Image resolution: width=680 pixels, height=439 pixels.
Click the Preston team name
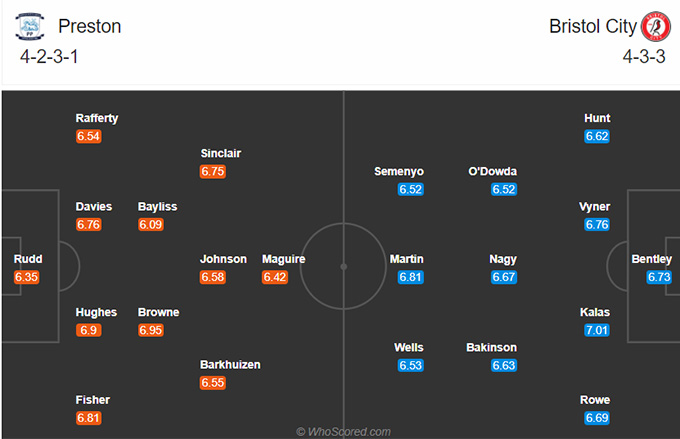(90, 26)
